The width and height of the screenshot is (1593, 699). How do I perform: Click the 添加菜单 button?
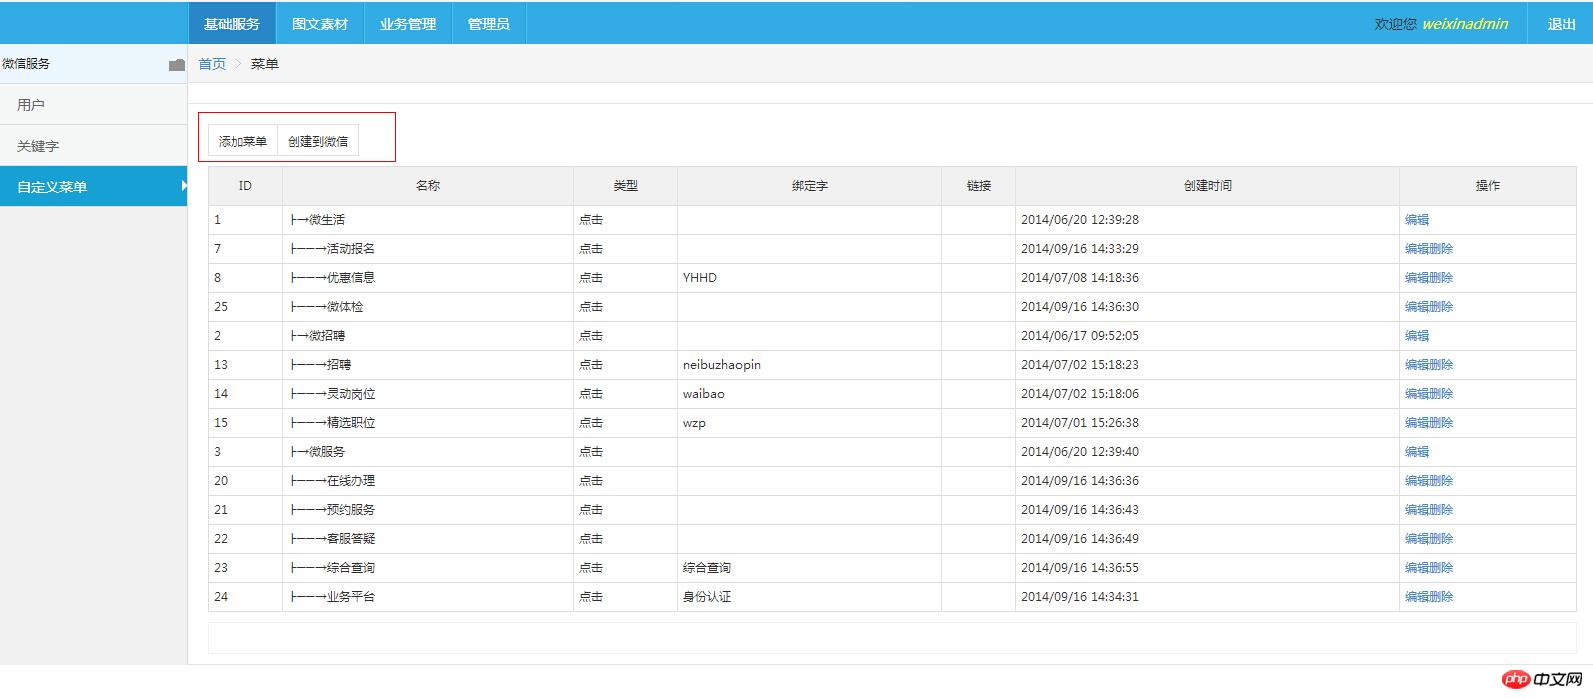pos(243,141)
